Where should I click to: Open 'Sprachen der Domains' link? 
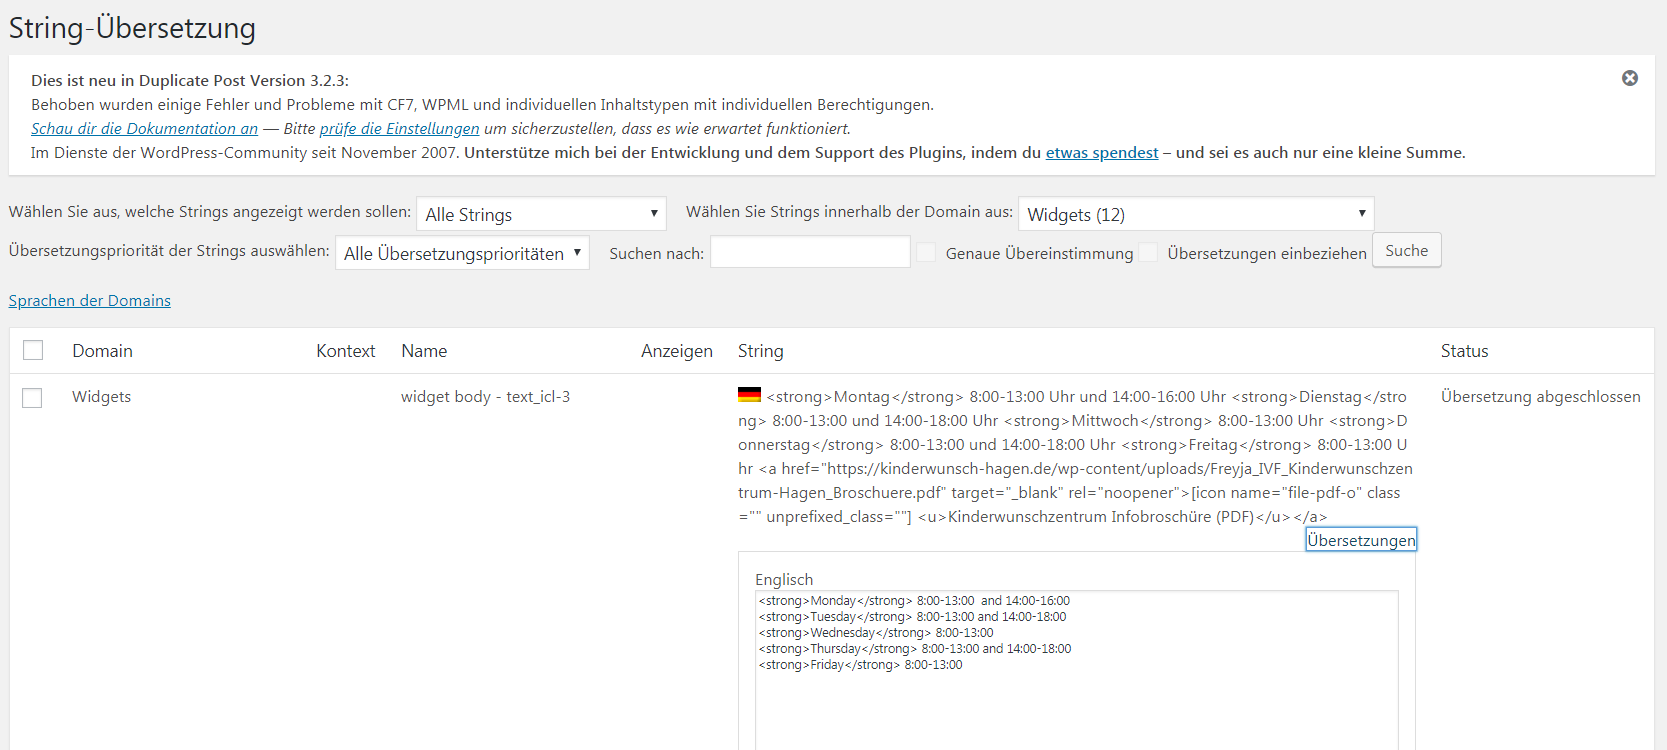click(90, 301)
